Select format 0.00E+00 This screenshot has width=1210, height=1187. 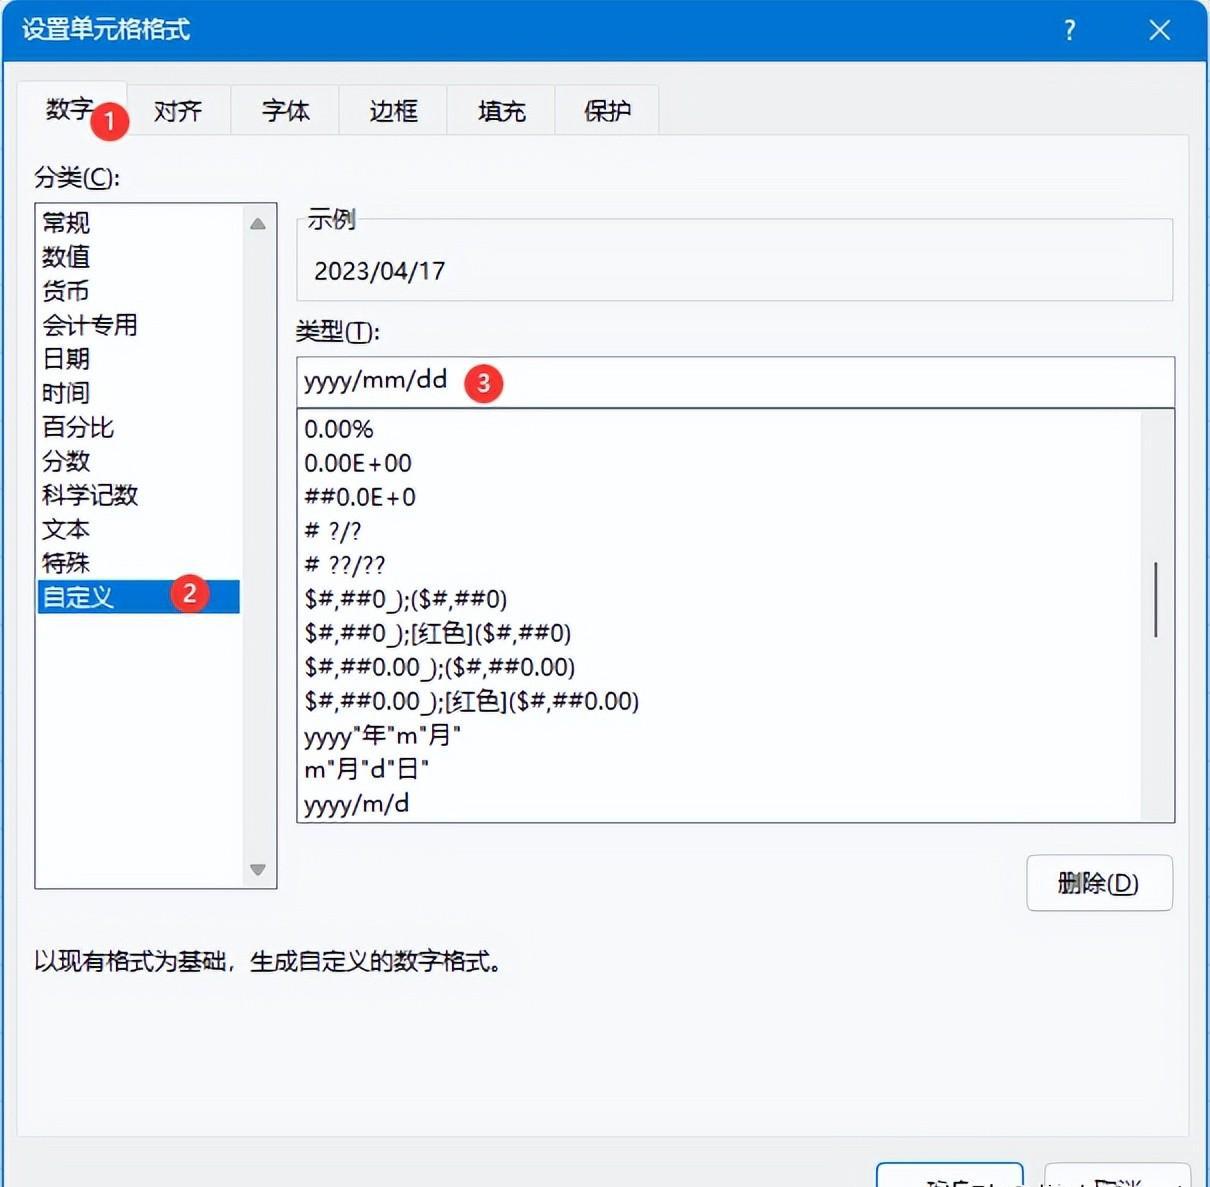(x=720, y=463)
